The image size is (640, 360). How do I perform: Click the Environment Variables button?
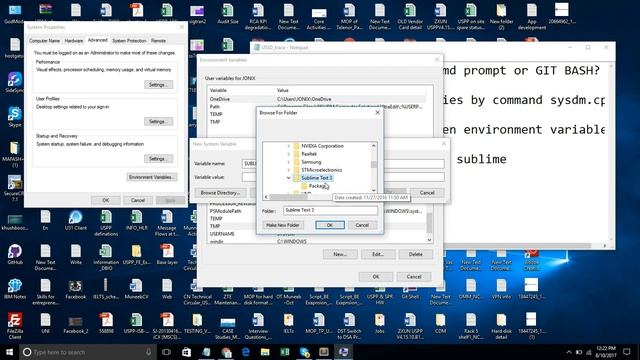coord(152,177)
